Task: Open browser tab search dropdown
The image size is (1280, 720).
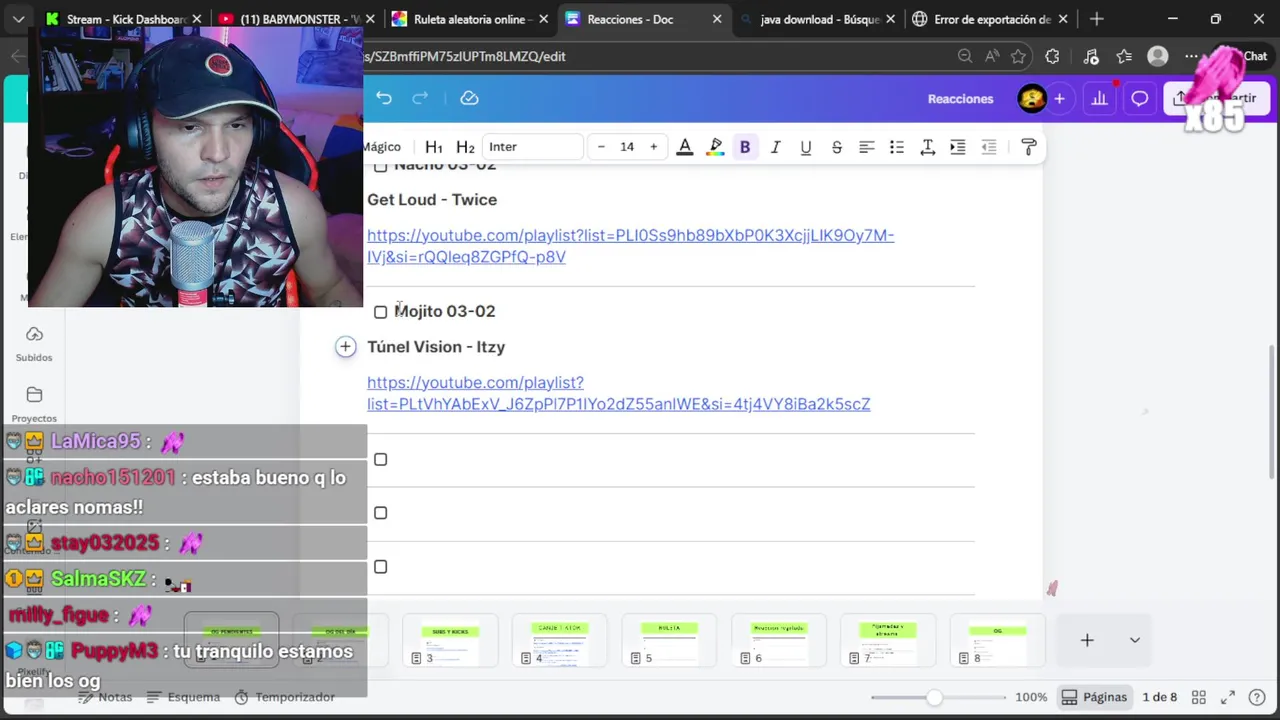Action: tap(18, 19)
